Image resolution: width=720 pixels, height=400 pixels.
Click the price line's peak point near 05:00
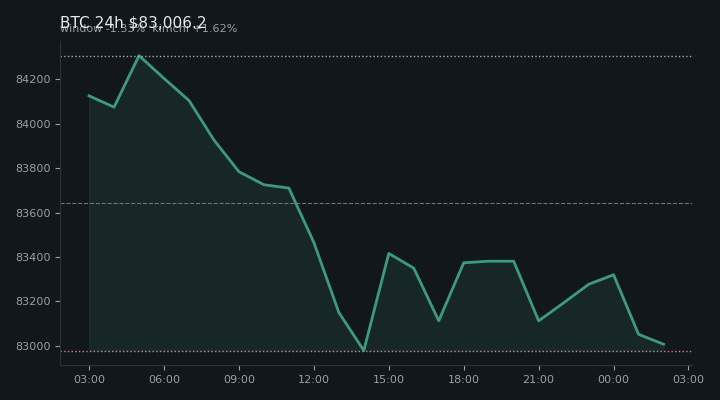pyautogui.click(x=139, y=56)
